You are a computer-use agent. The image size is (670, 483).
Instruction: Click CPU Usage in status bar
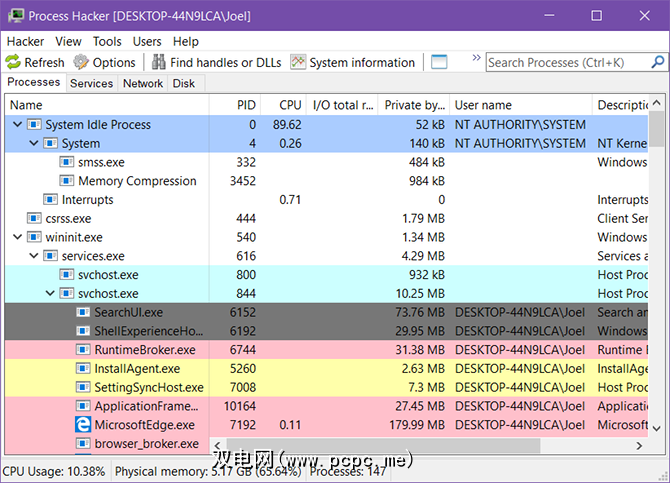click(54, 471)
